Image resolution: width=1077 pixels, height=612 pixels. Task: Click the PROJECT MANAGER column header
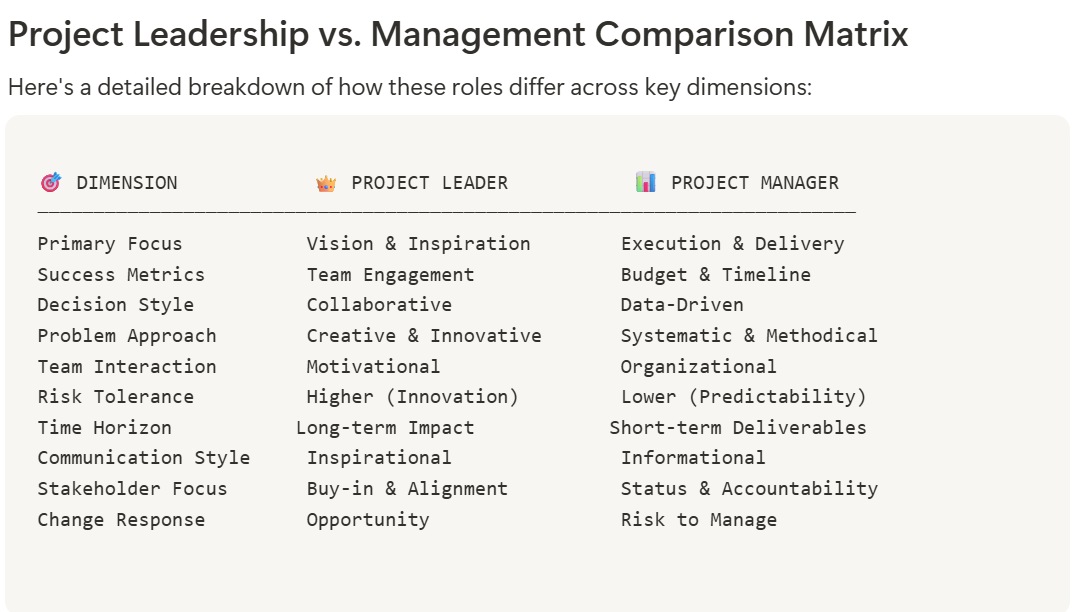[754, 183]
